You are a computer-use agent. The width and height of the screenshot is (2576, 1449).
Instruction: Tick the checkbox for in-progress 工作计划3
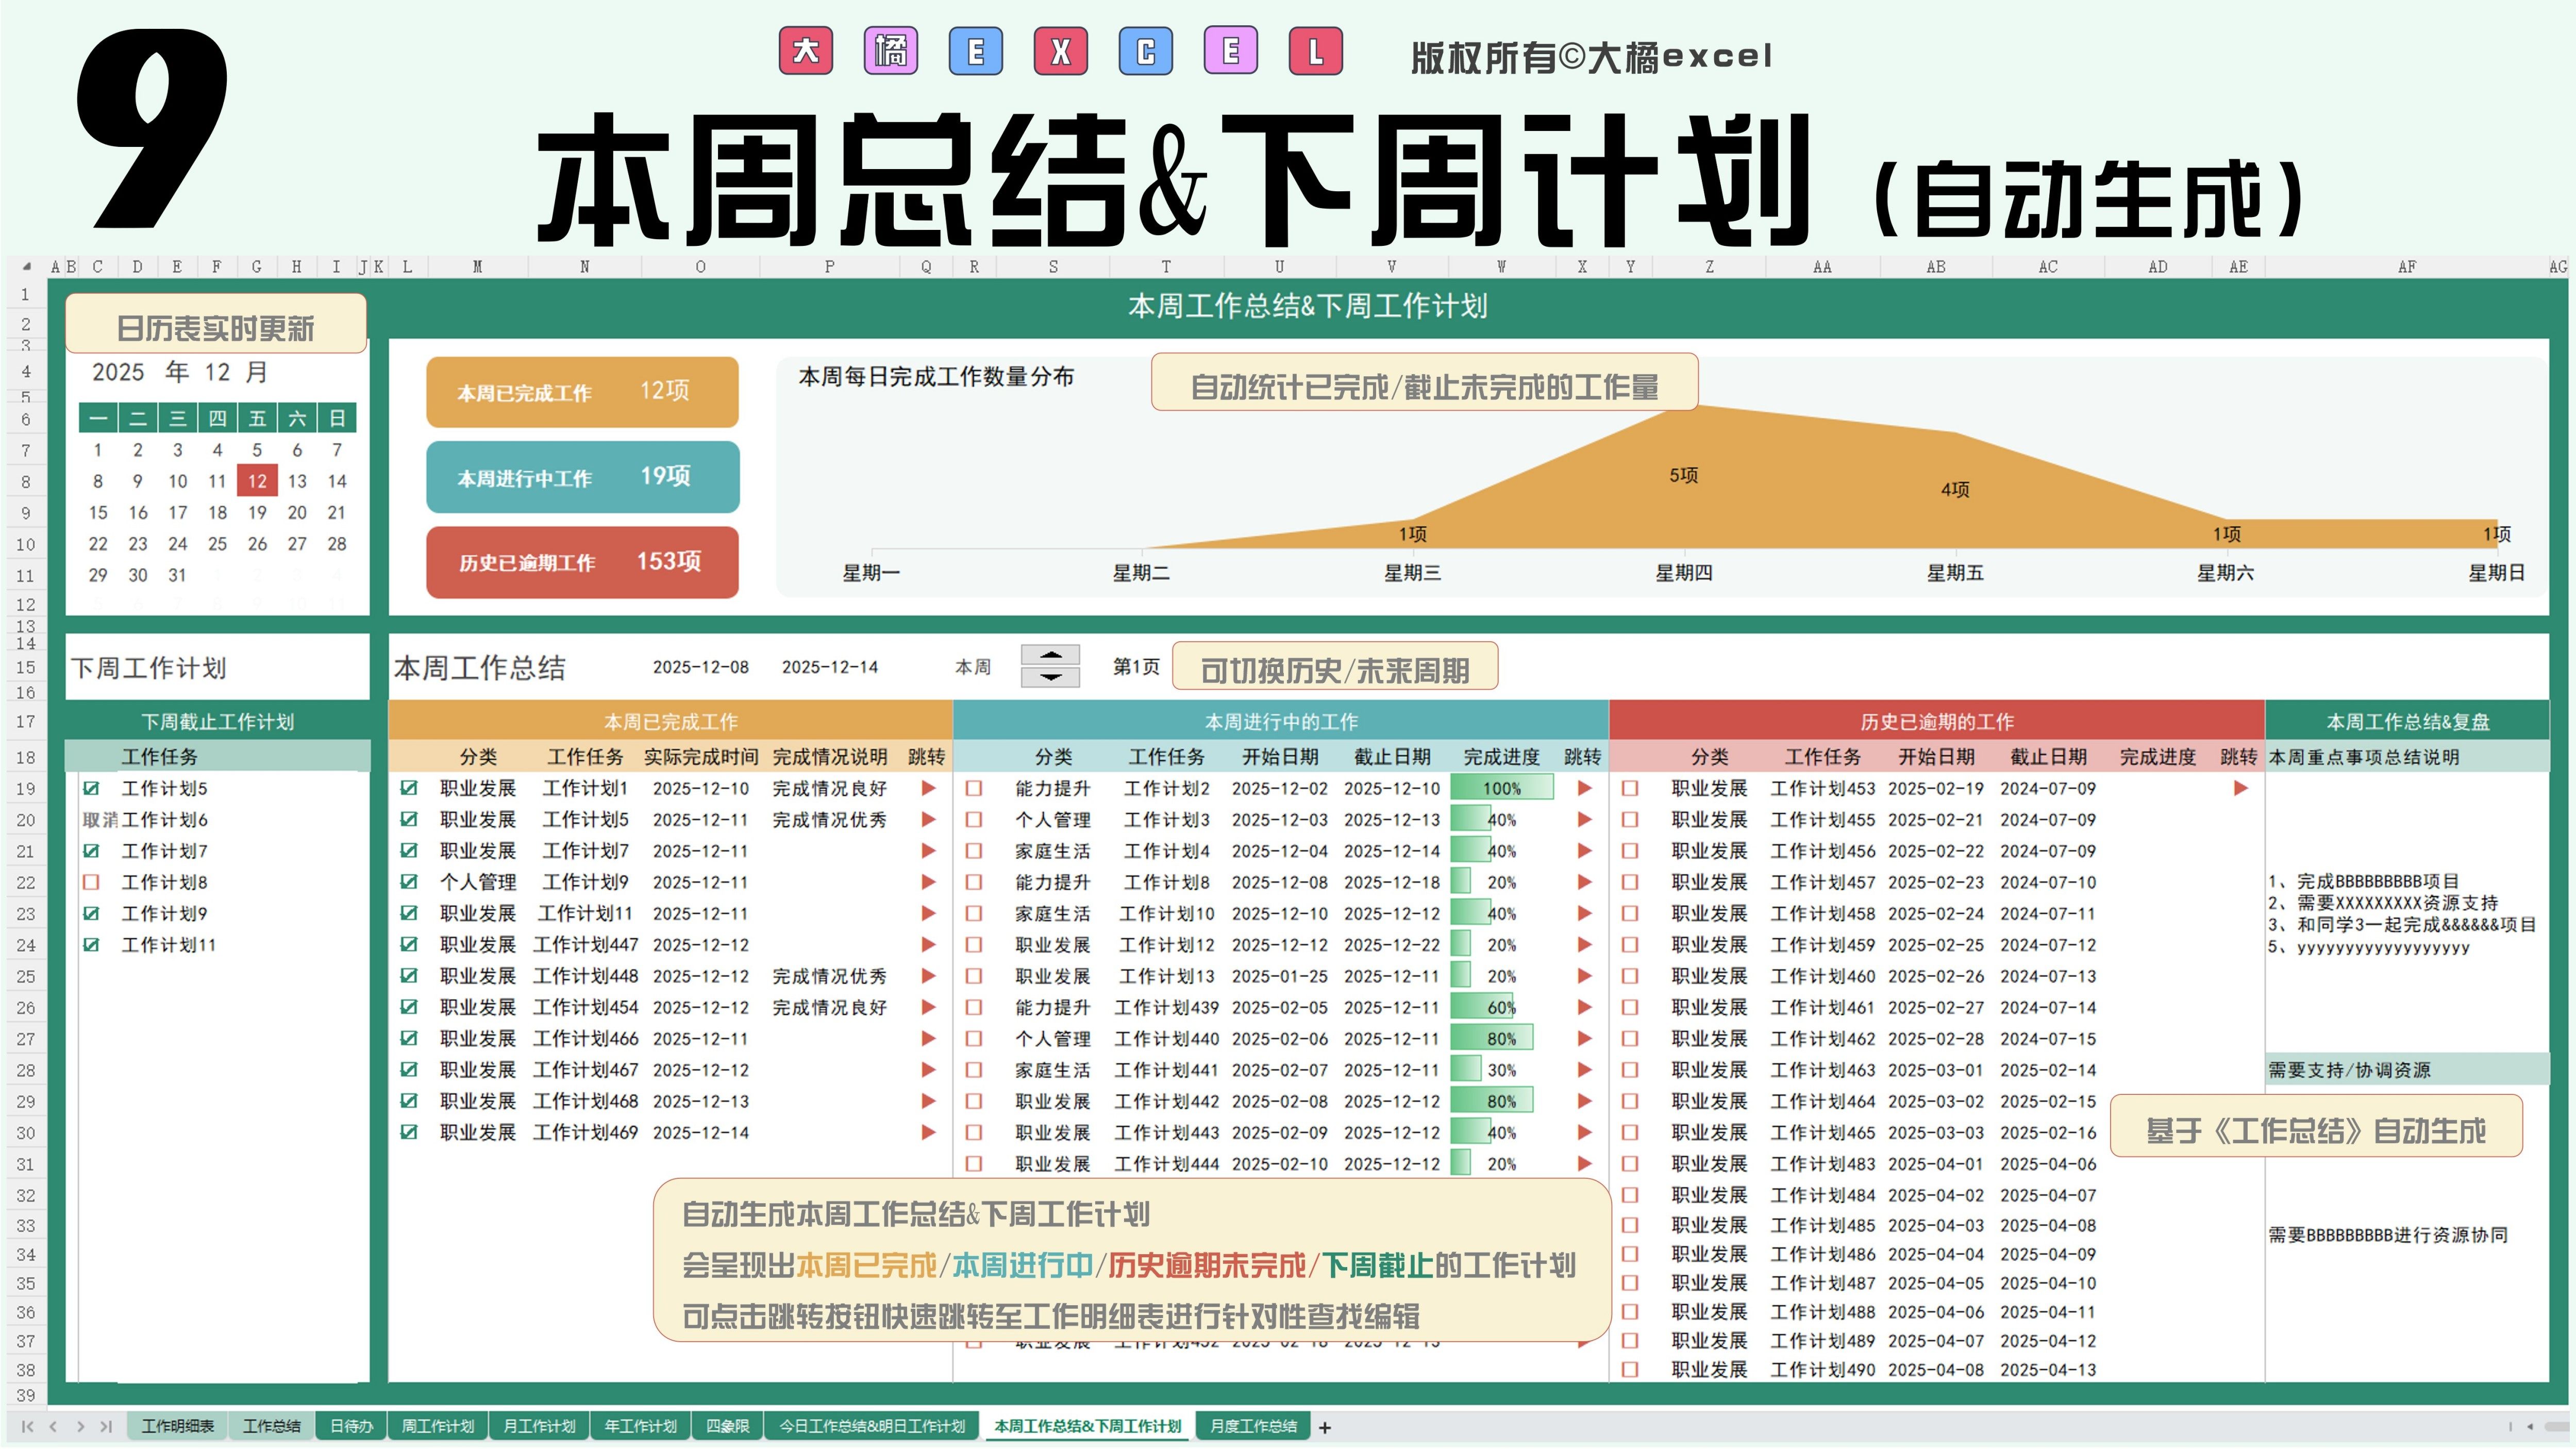click(x=974, y=820)
